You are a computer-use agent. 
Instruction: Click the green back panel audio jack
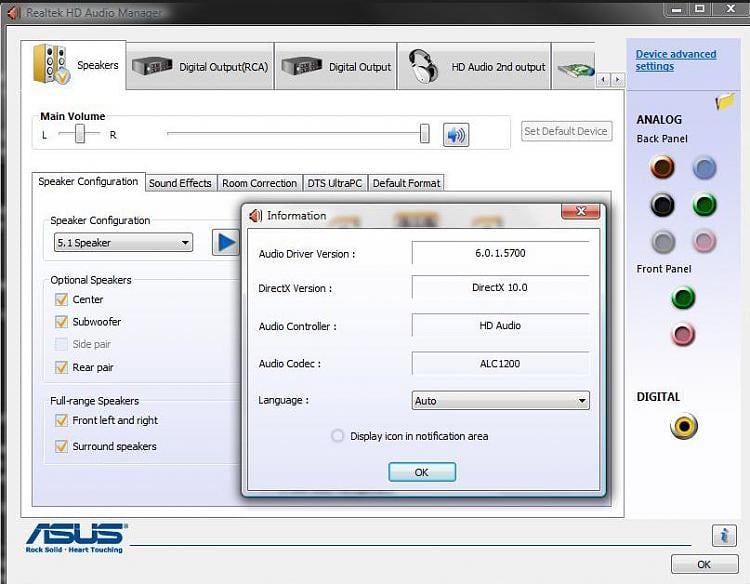704,205
